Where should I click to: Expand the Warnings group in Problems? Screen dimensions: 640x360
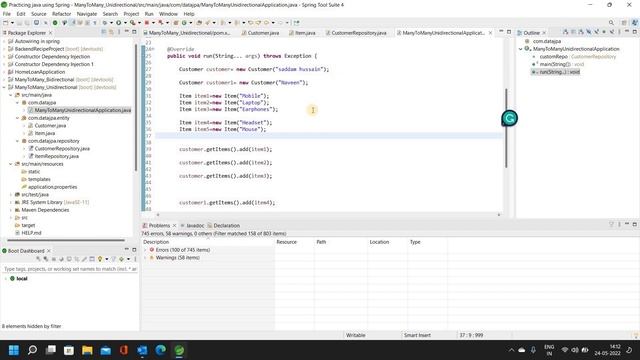click(145, 258)
